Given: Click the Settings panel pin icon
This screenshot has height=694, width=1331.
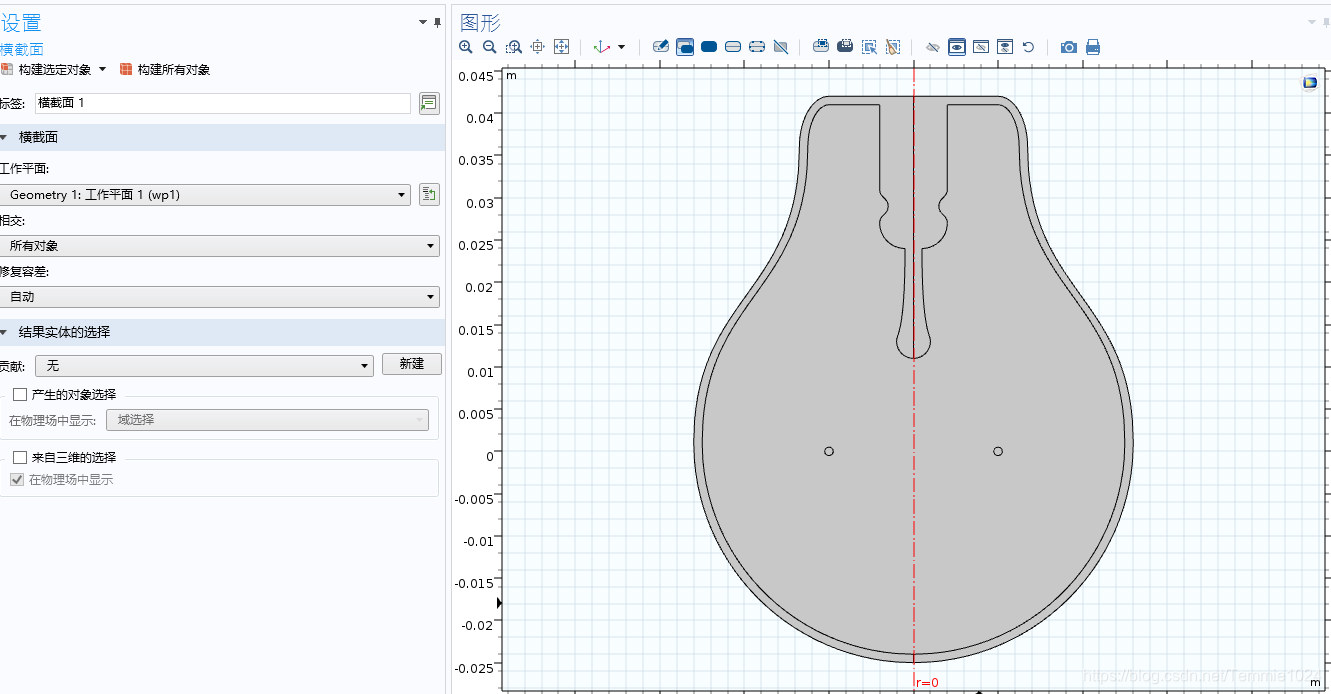Looking at the screenshot, I should point(437,22).
